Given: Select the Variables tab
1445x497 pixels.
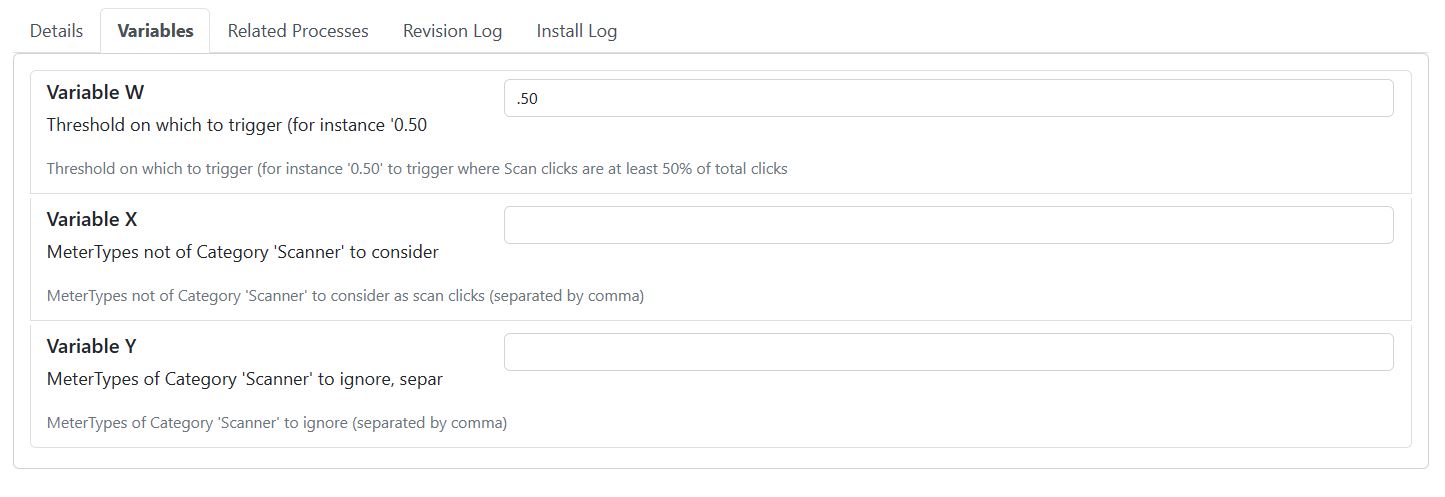Looking at the screenshot, I should point(155,31).
